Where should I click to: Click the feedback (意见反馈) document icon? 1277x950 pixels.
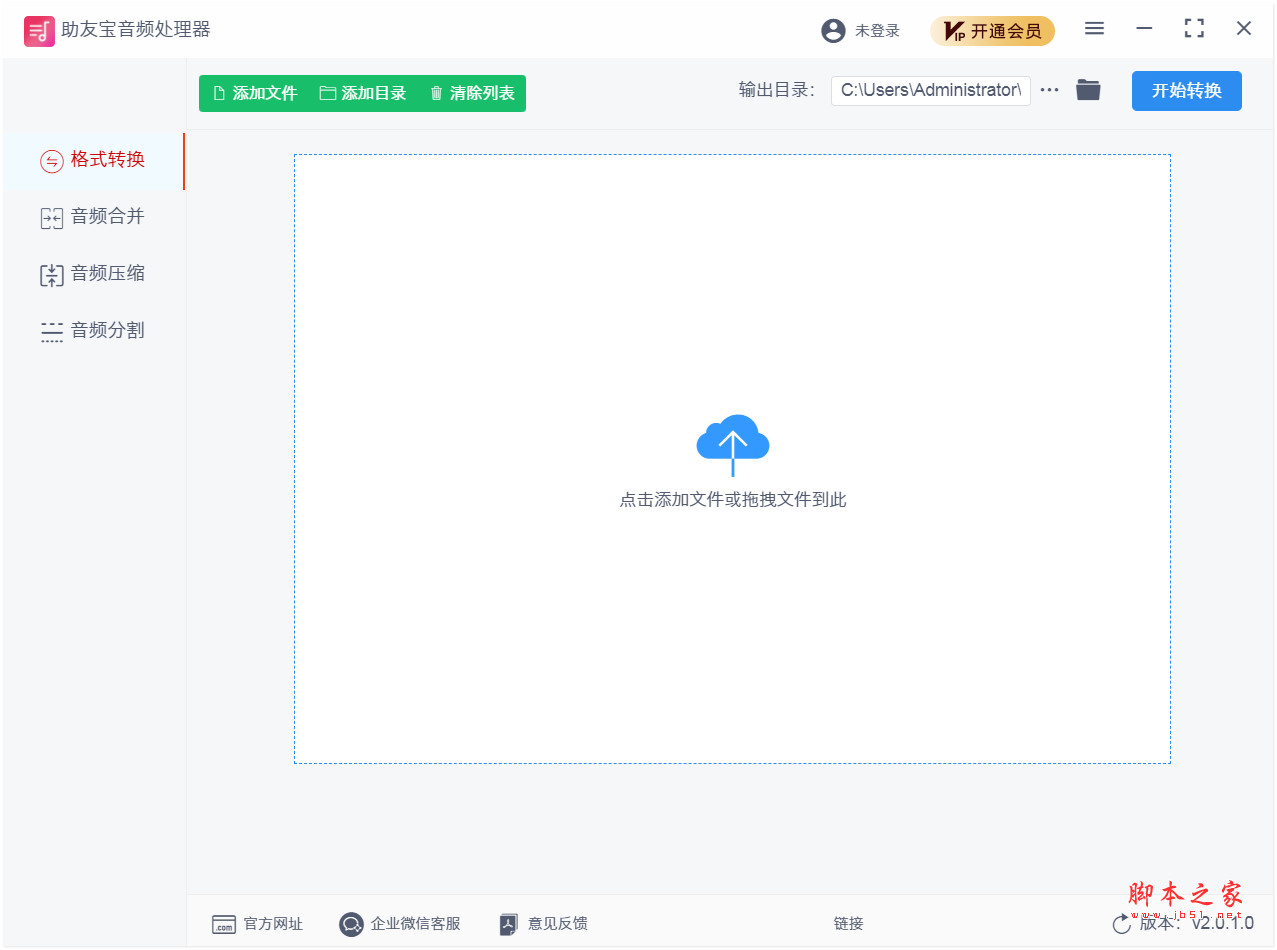click(x=508, y=923)
